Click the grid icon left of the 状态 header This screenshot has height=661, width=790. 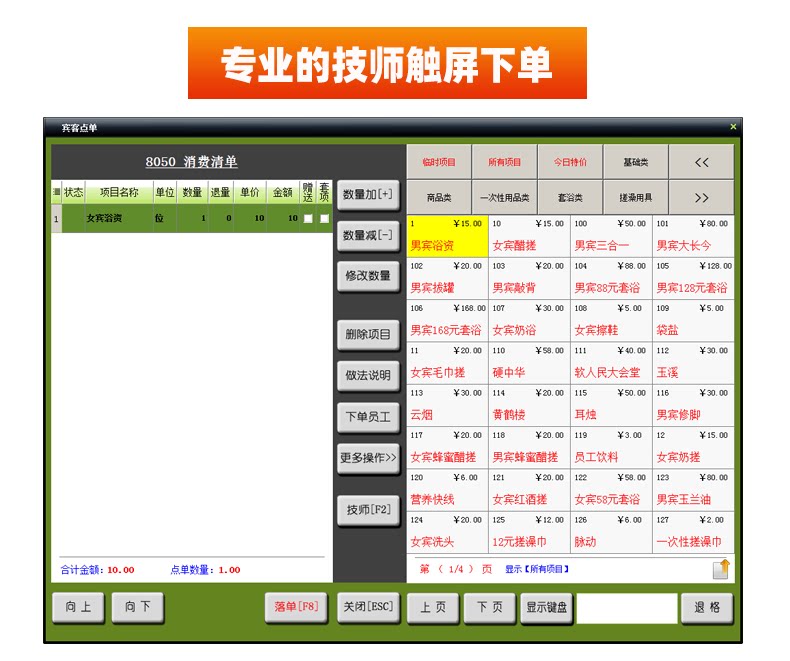56,192
